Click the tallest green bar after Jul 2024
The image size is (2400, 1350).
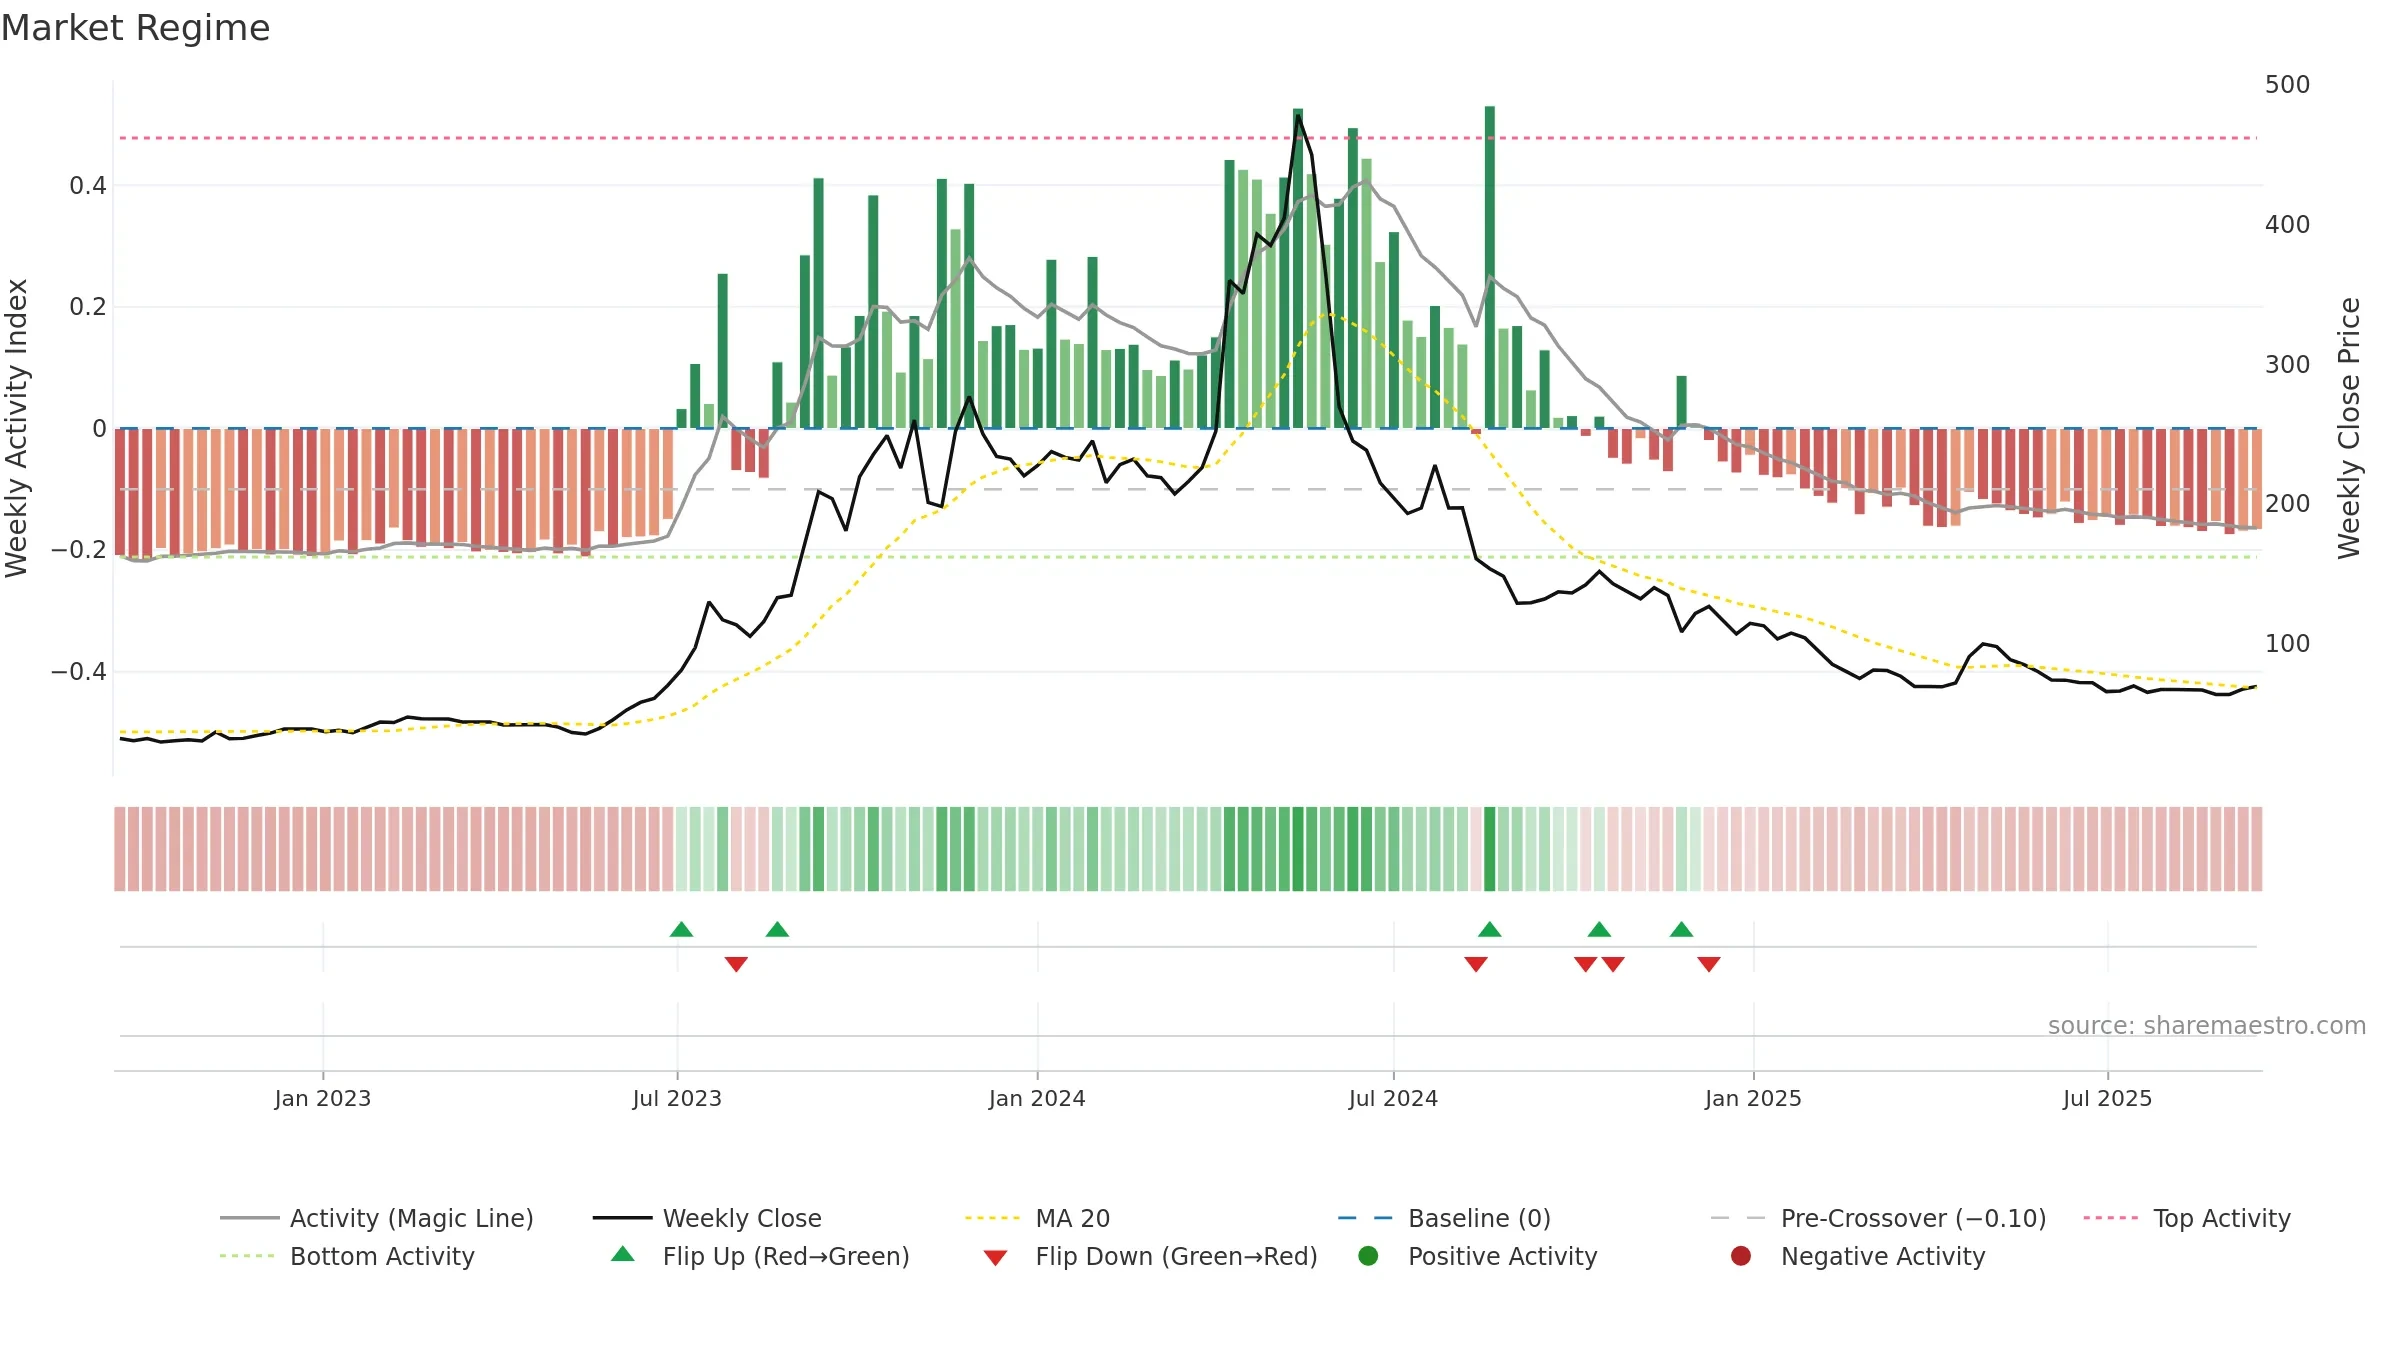(x=1490, y=267)
